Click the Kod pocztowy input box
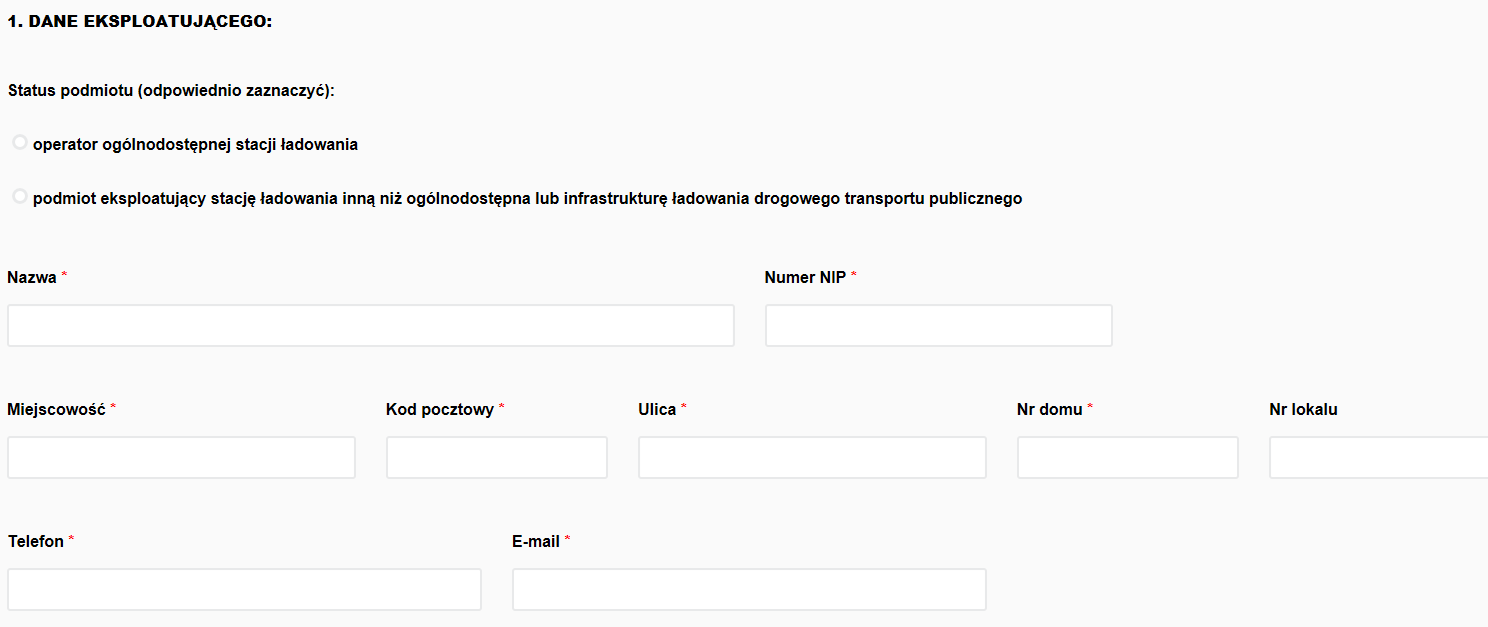The width and height of the screenshot is (1488, 627). [x=496, y=458]
